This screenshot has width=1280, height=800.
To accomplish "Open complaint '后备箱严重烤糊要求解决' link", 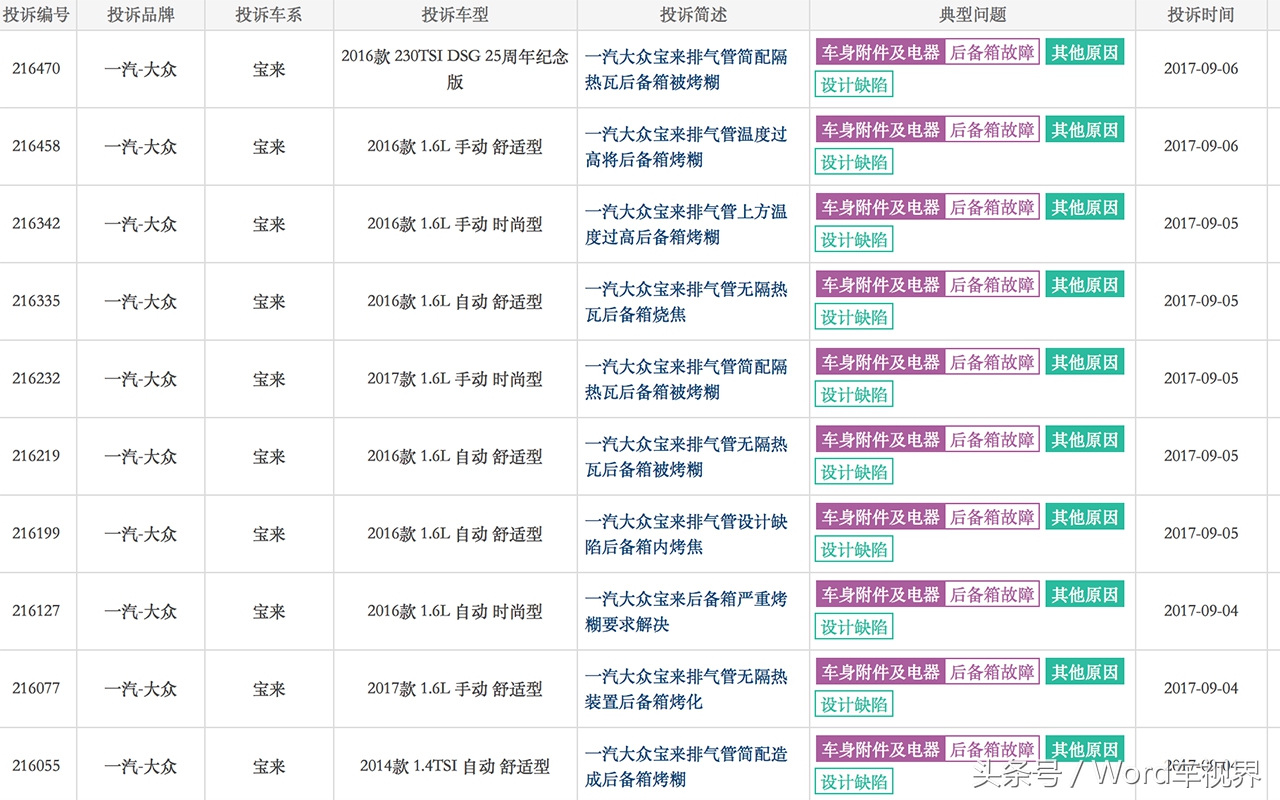I will (x=686, y=611).
